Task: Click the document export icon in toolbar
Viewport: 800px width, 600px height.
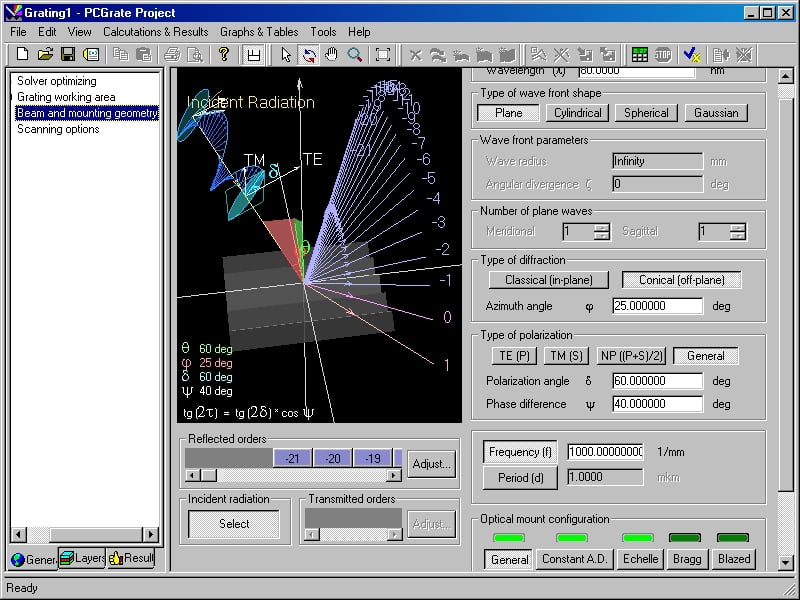Action: (720, 54)
